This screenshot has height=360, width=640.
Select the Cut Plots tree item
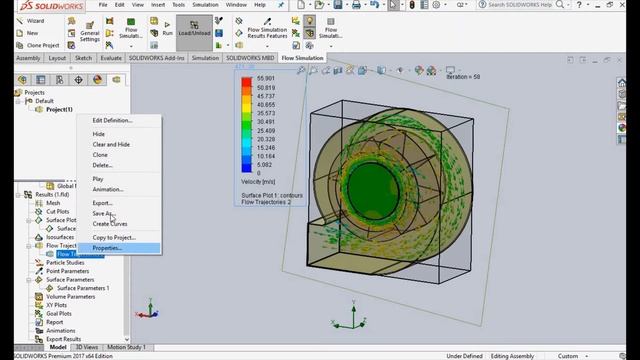[x=57, y=211]
